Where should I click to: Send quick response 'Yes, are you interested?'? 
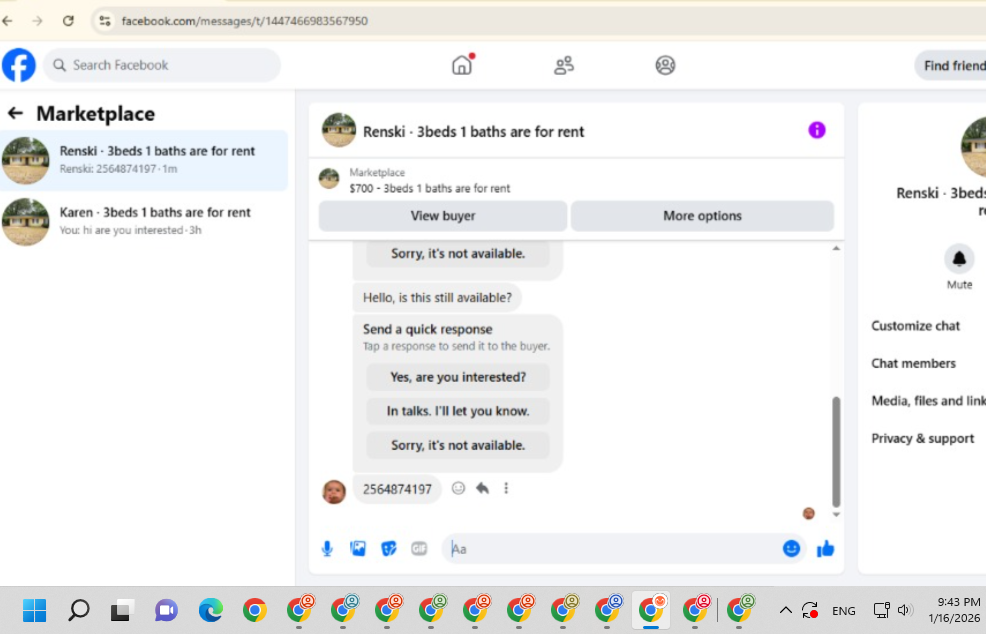pyautogui.click(x=458, y=377)
